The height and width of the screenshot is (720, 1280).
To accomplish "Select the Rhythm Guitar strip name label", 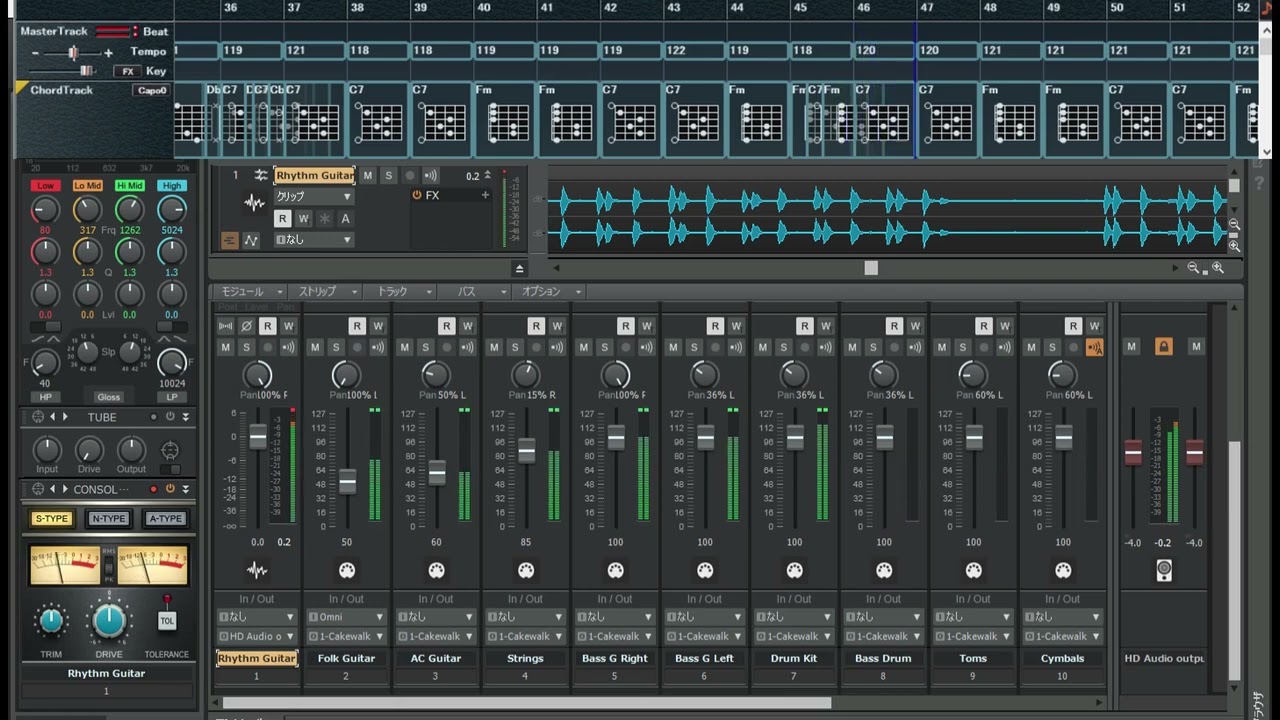I will [257, 658].
